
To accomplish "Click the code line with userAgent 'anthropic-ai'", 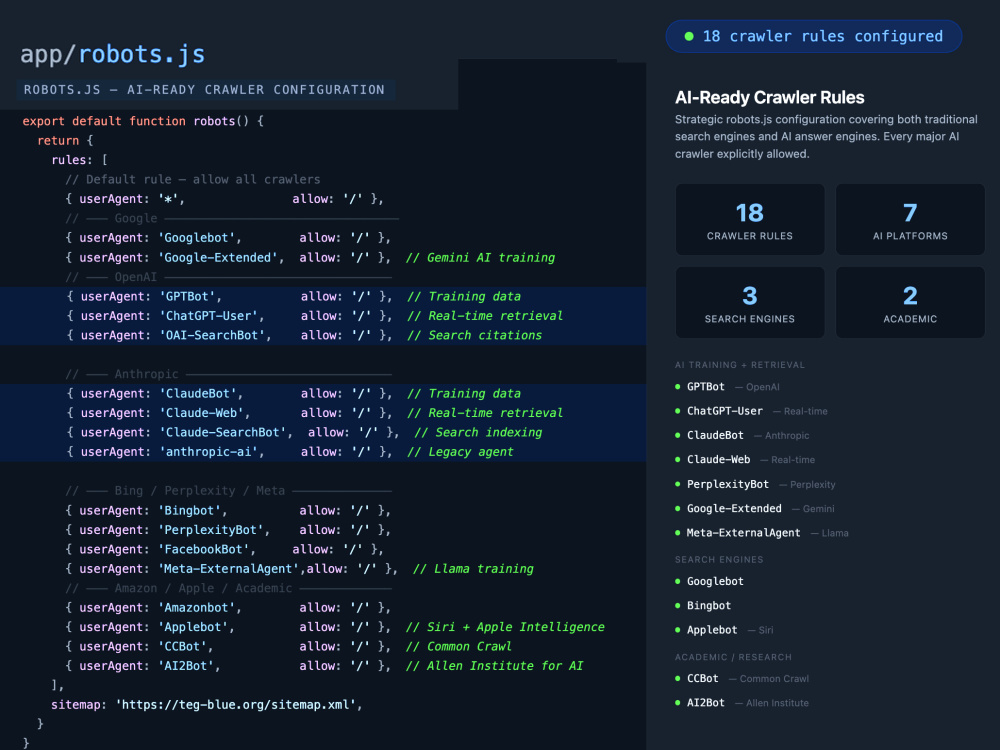I will 290,452.
